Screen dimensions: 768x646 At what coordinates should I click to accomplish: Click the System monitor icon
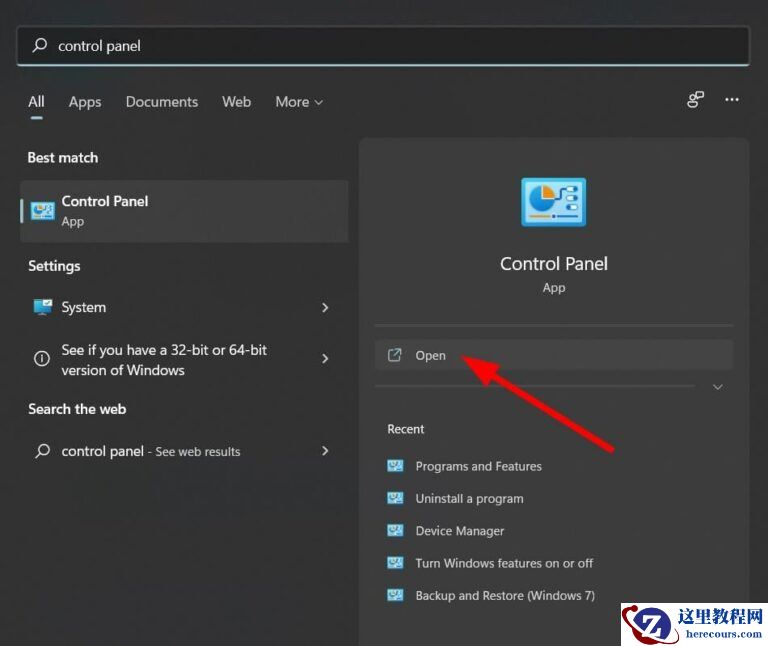coord(43,307)
